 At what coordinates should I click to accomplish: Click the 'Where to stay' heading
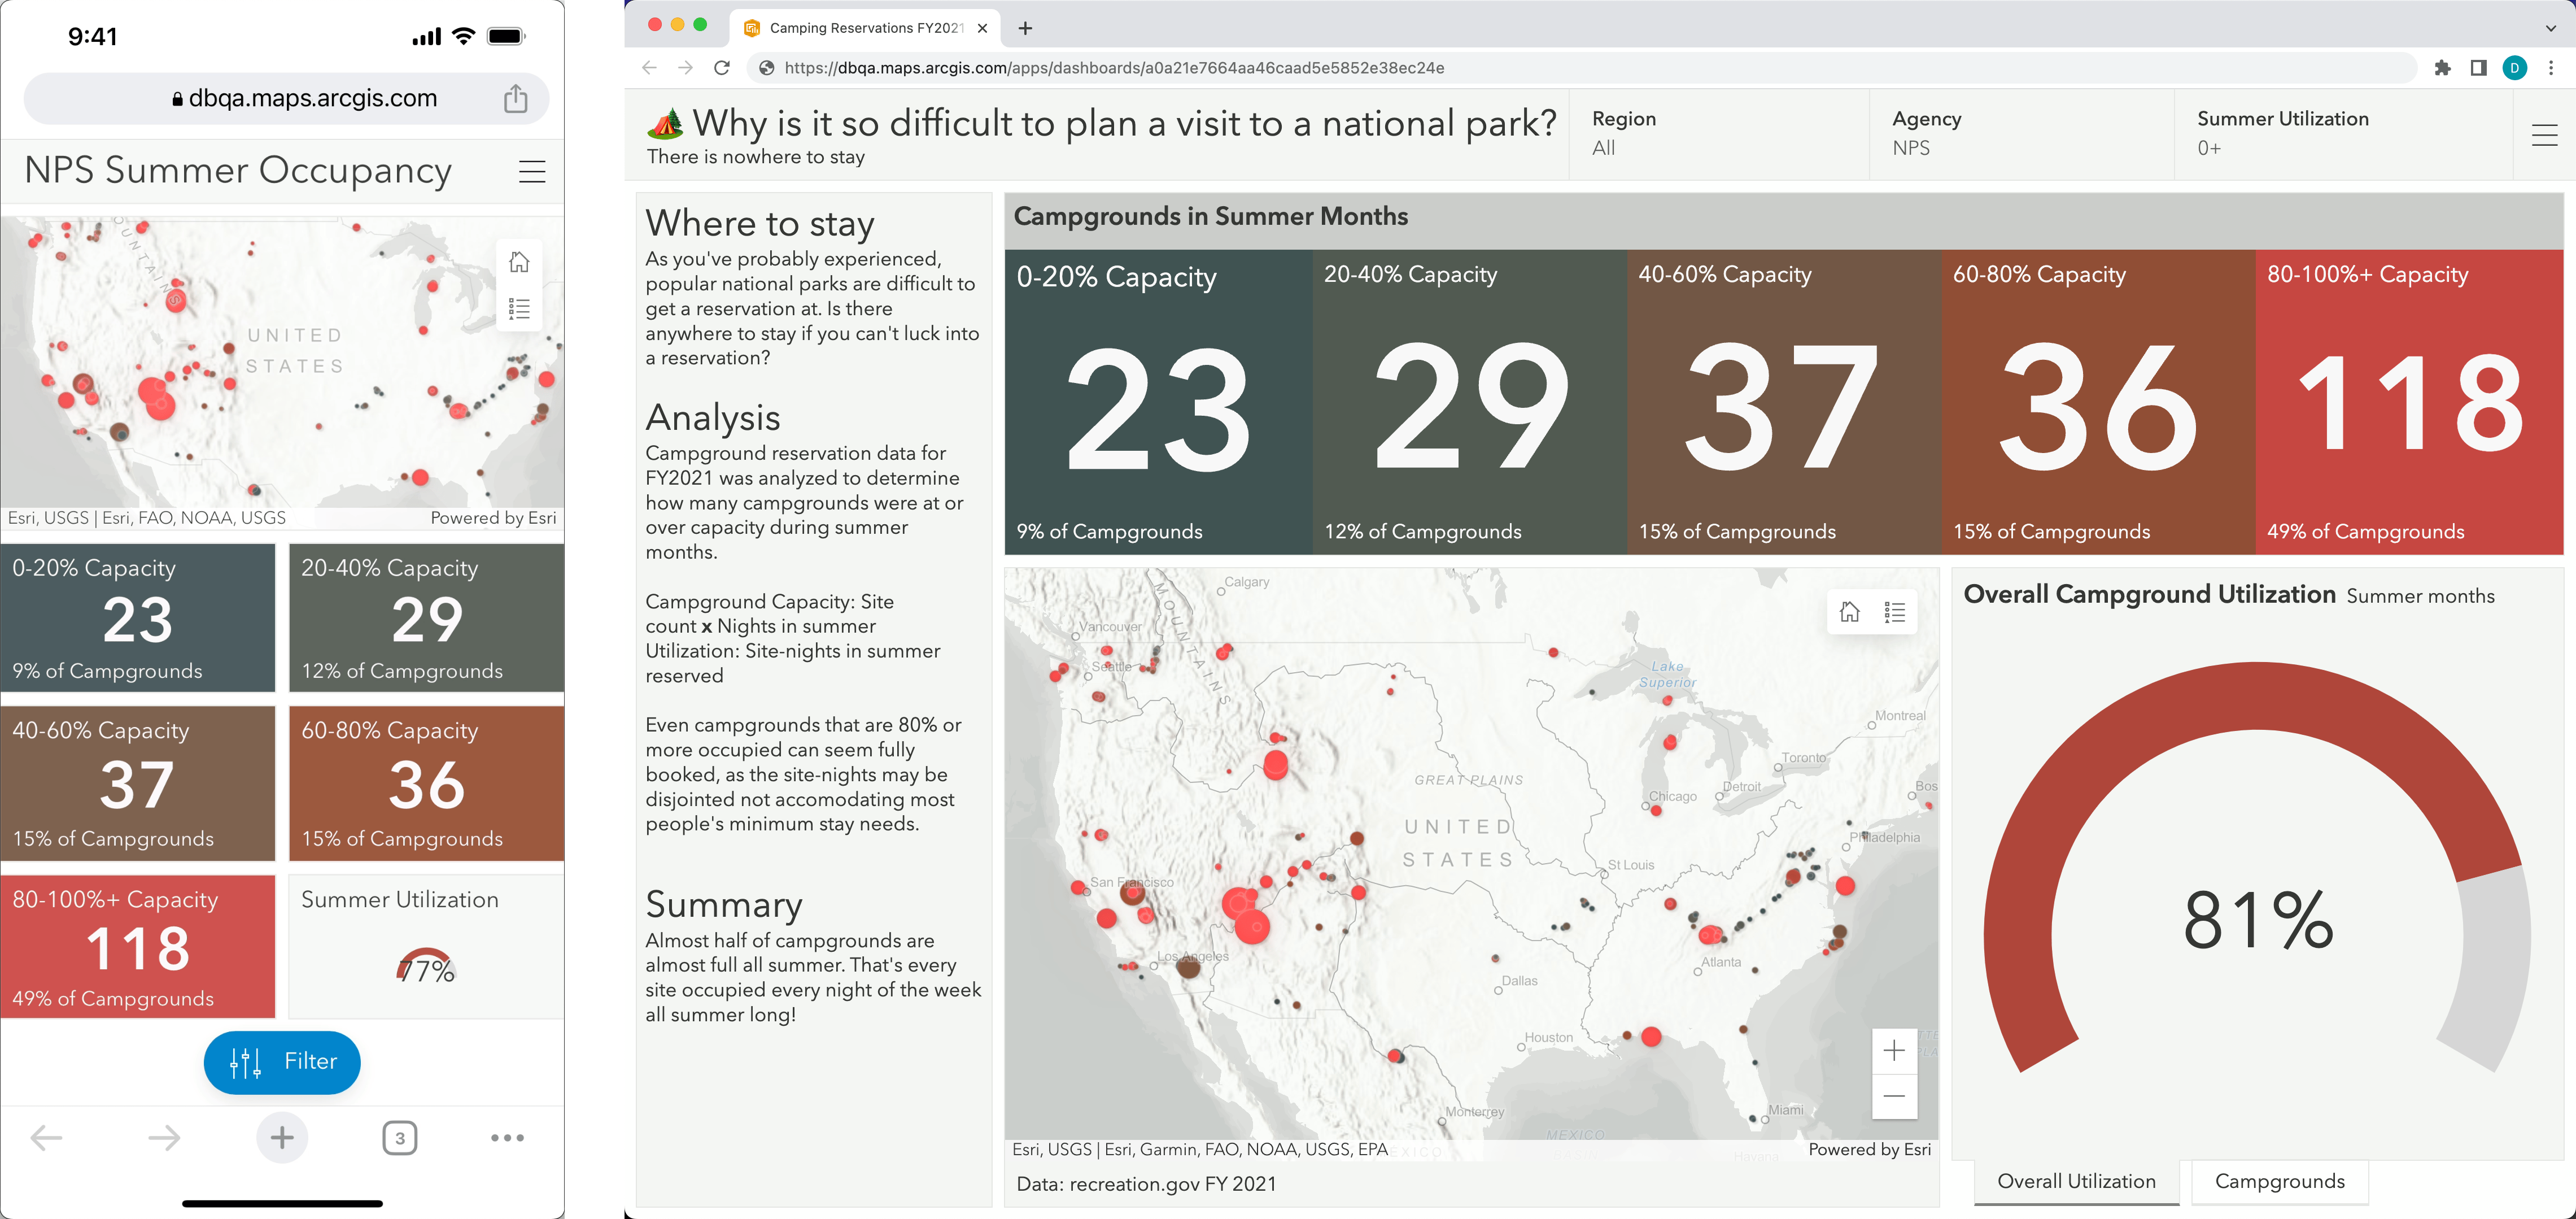(x=760, y=223)
